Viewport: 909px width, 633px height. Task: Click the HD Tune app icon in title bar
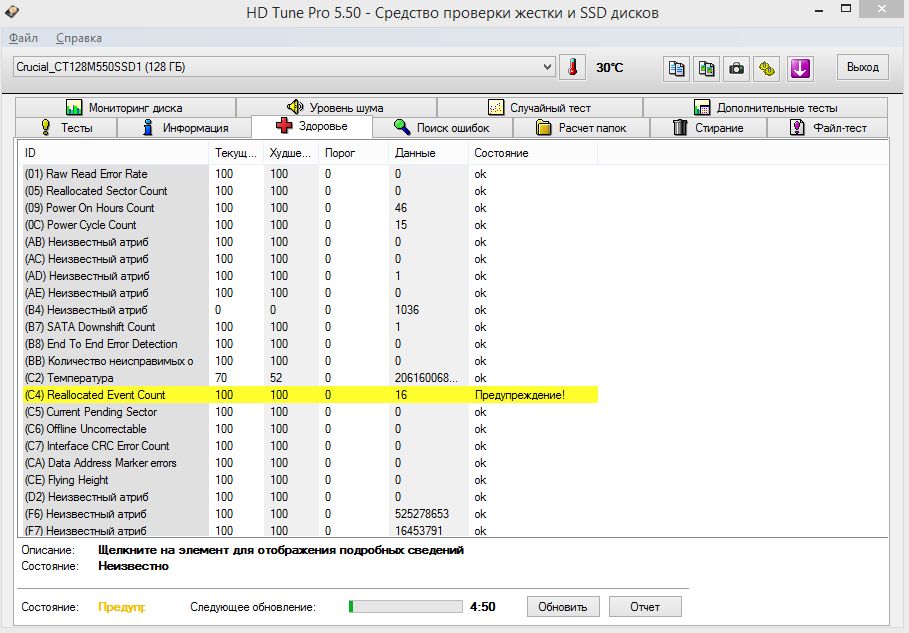click(x=11, y=10)
